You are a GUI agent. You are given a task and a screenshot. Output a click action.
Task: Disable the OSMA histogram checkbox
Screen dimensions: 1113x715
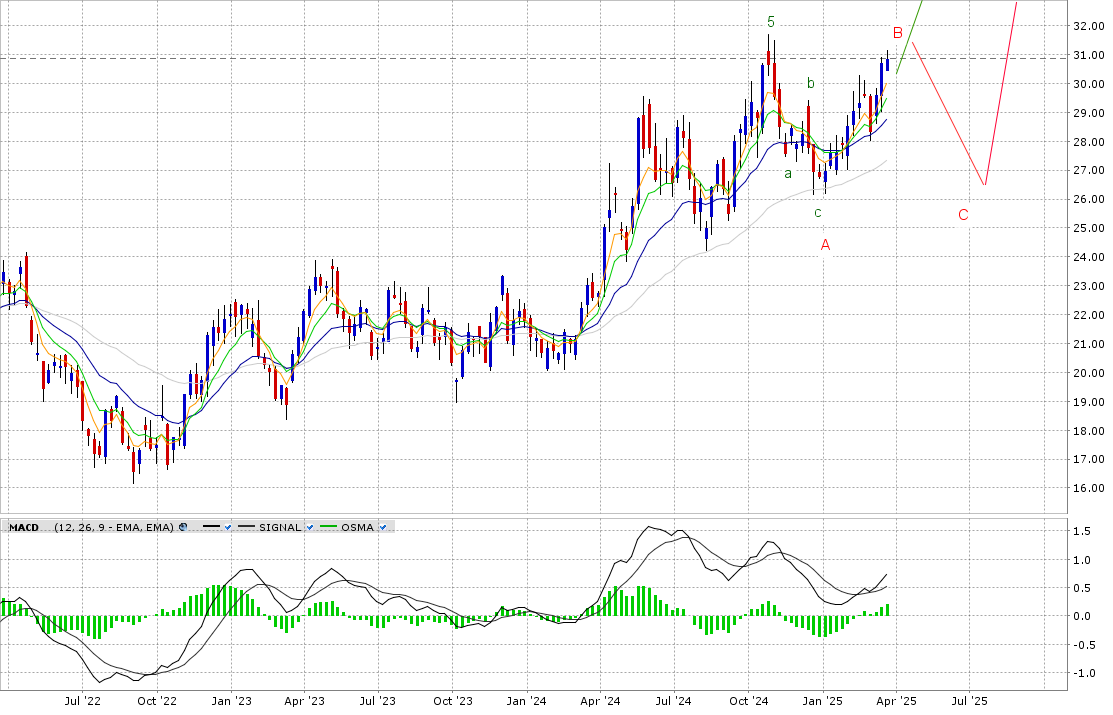[x=384, y=527]
